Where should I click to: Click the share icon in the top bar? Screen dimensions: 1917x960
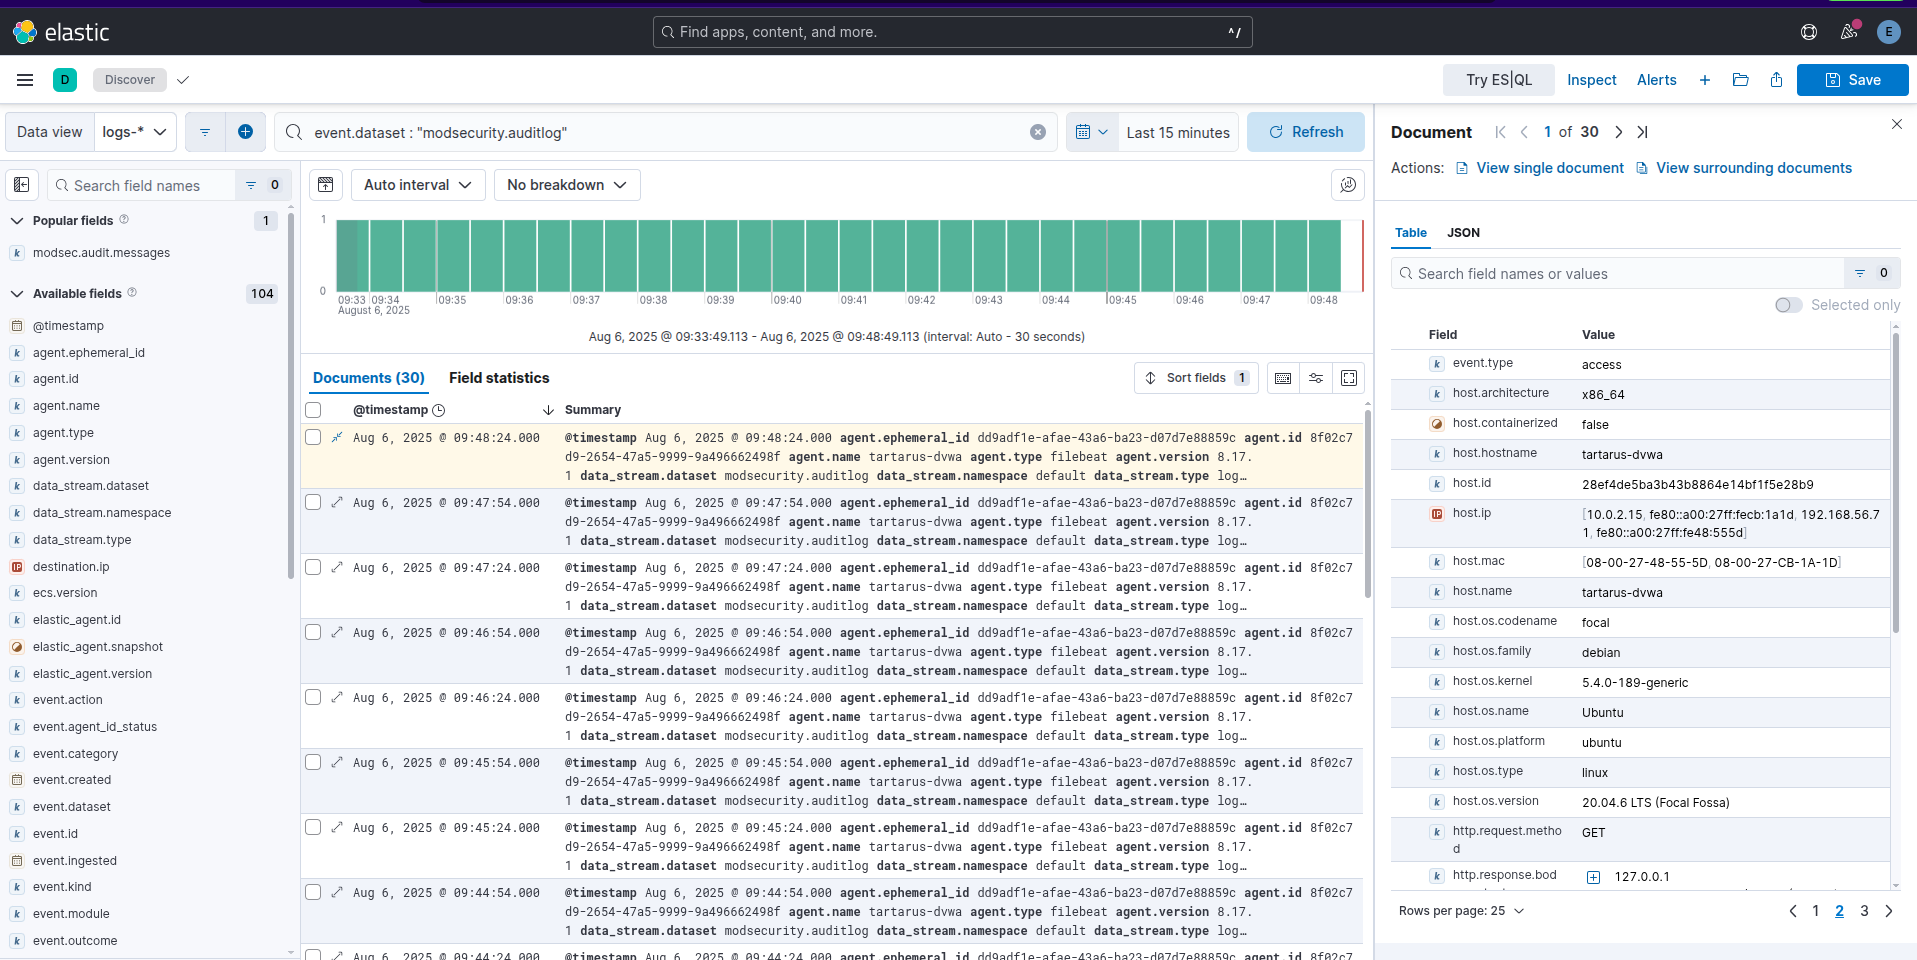point(1776,80)
